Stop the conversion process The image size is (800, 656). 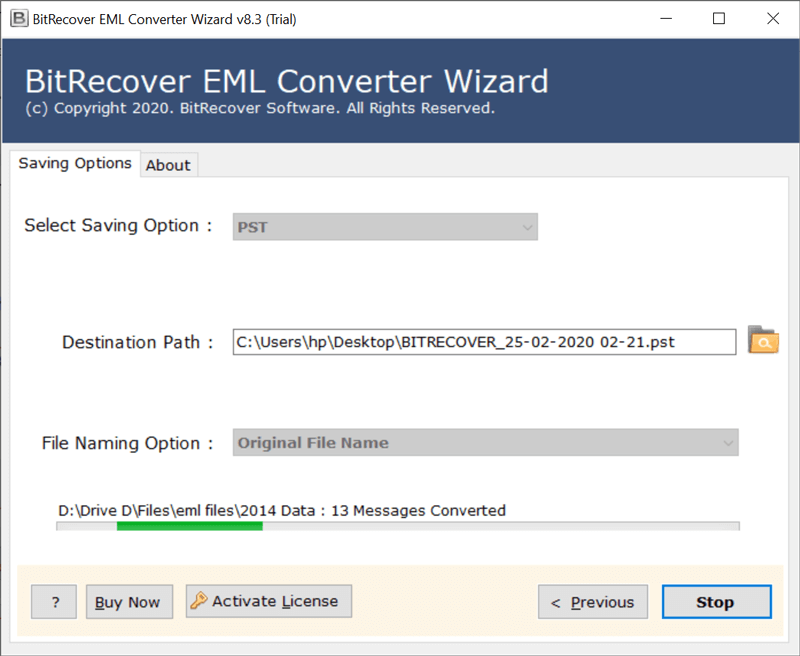tap(716, 602)
